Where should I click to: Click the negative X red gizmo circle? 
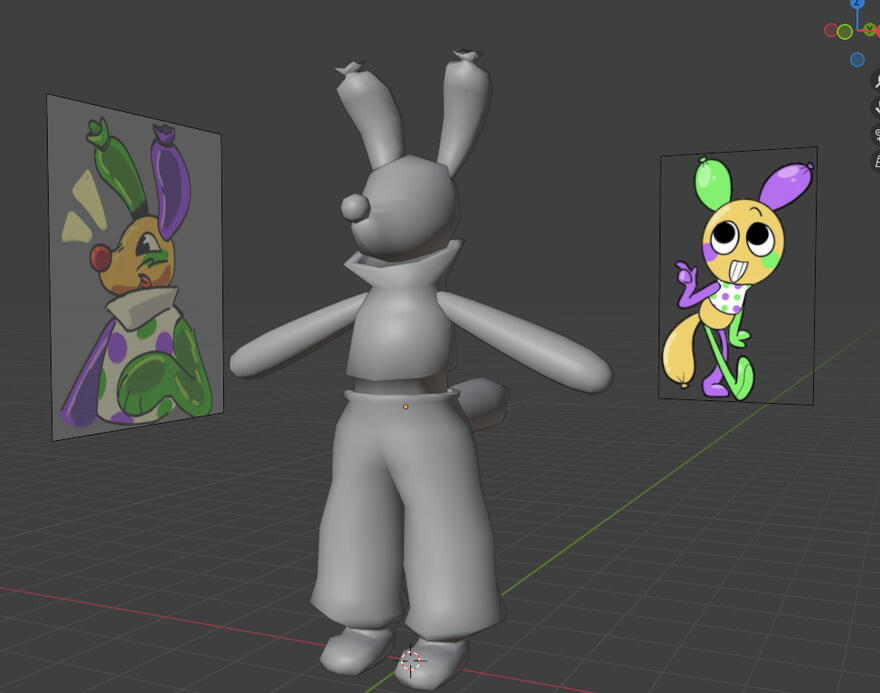pos(830,31)
